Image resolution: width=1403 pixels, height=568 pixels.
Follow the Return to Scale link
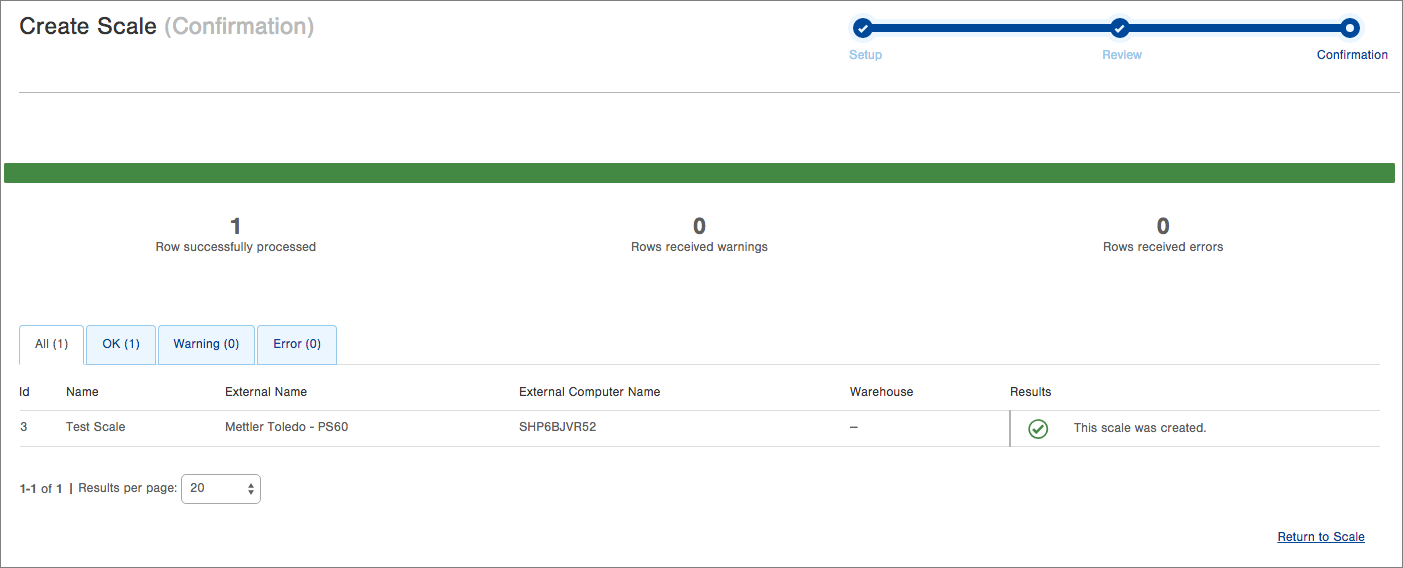[1321, 537]
